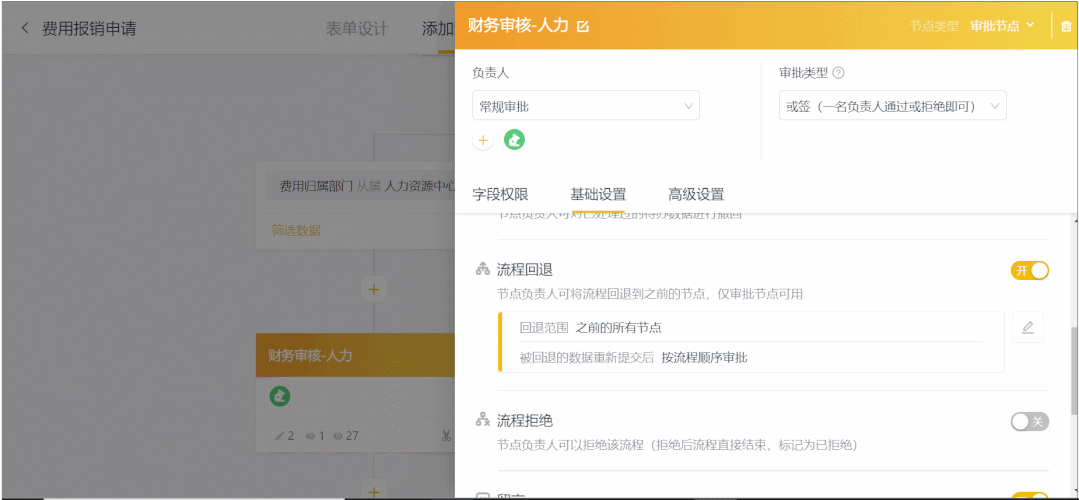Screen dimensions: 1079x500
Task: Click the 筛选数据 link on the branch card
Action: (296, 230)
